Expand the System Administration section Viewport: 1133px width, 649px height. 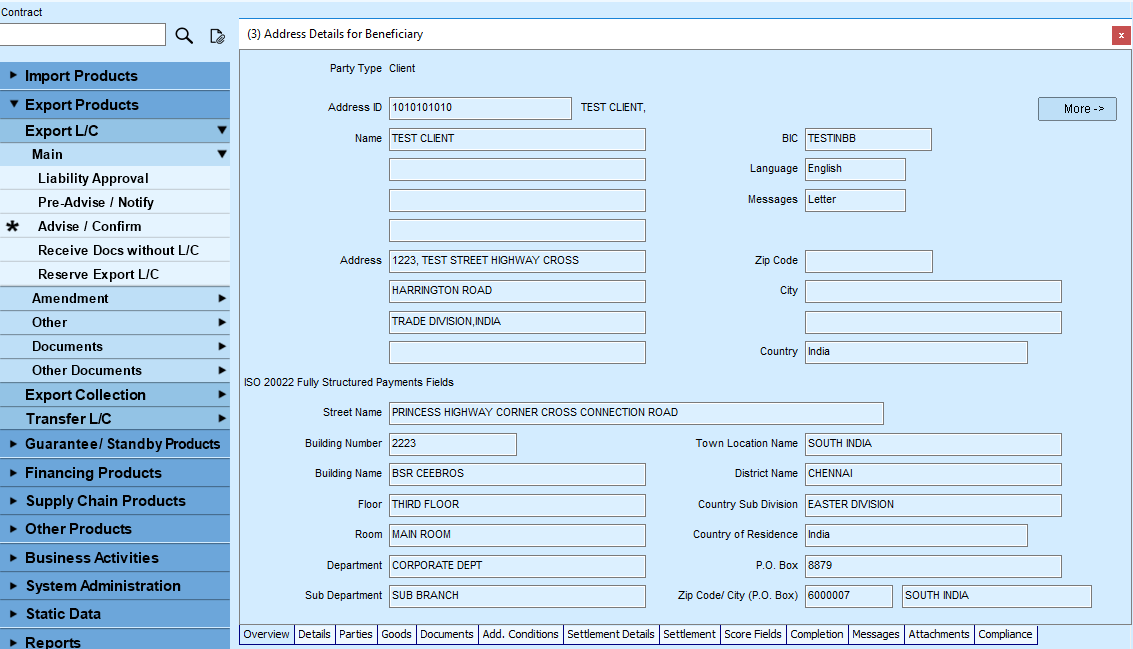(115, 586)
